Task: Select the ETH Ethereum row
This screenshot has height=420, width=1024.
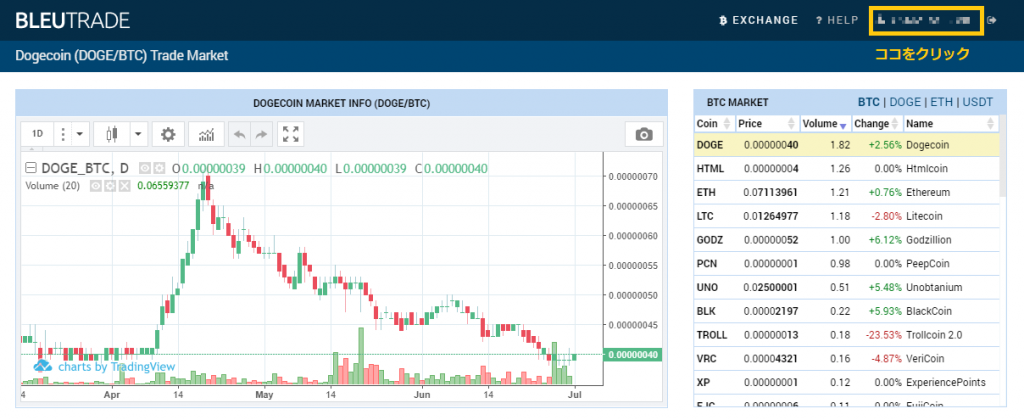Action: tap(846, 193)
